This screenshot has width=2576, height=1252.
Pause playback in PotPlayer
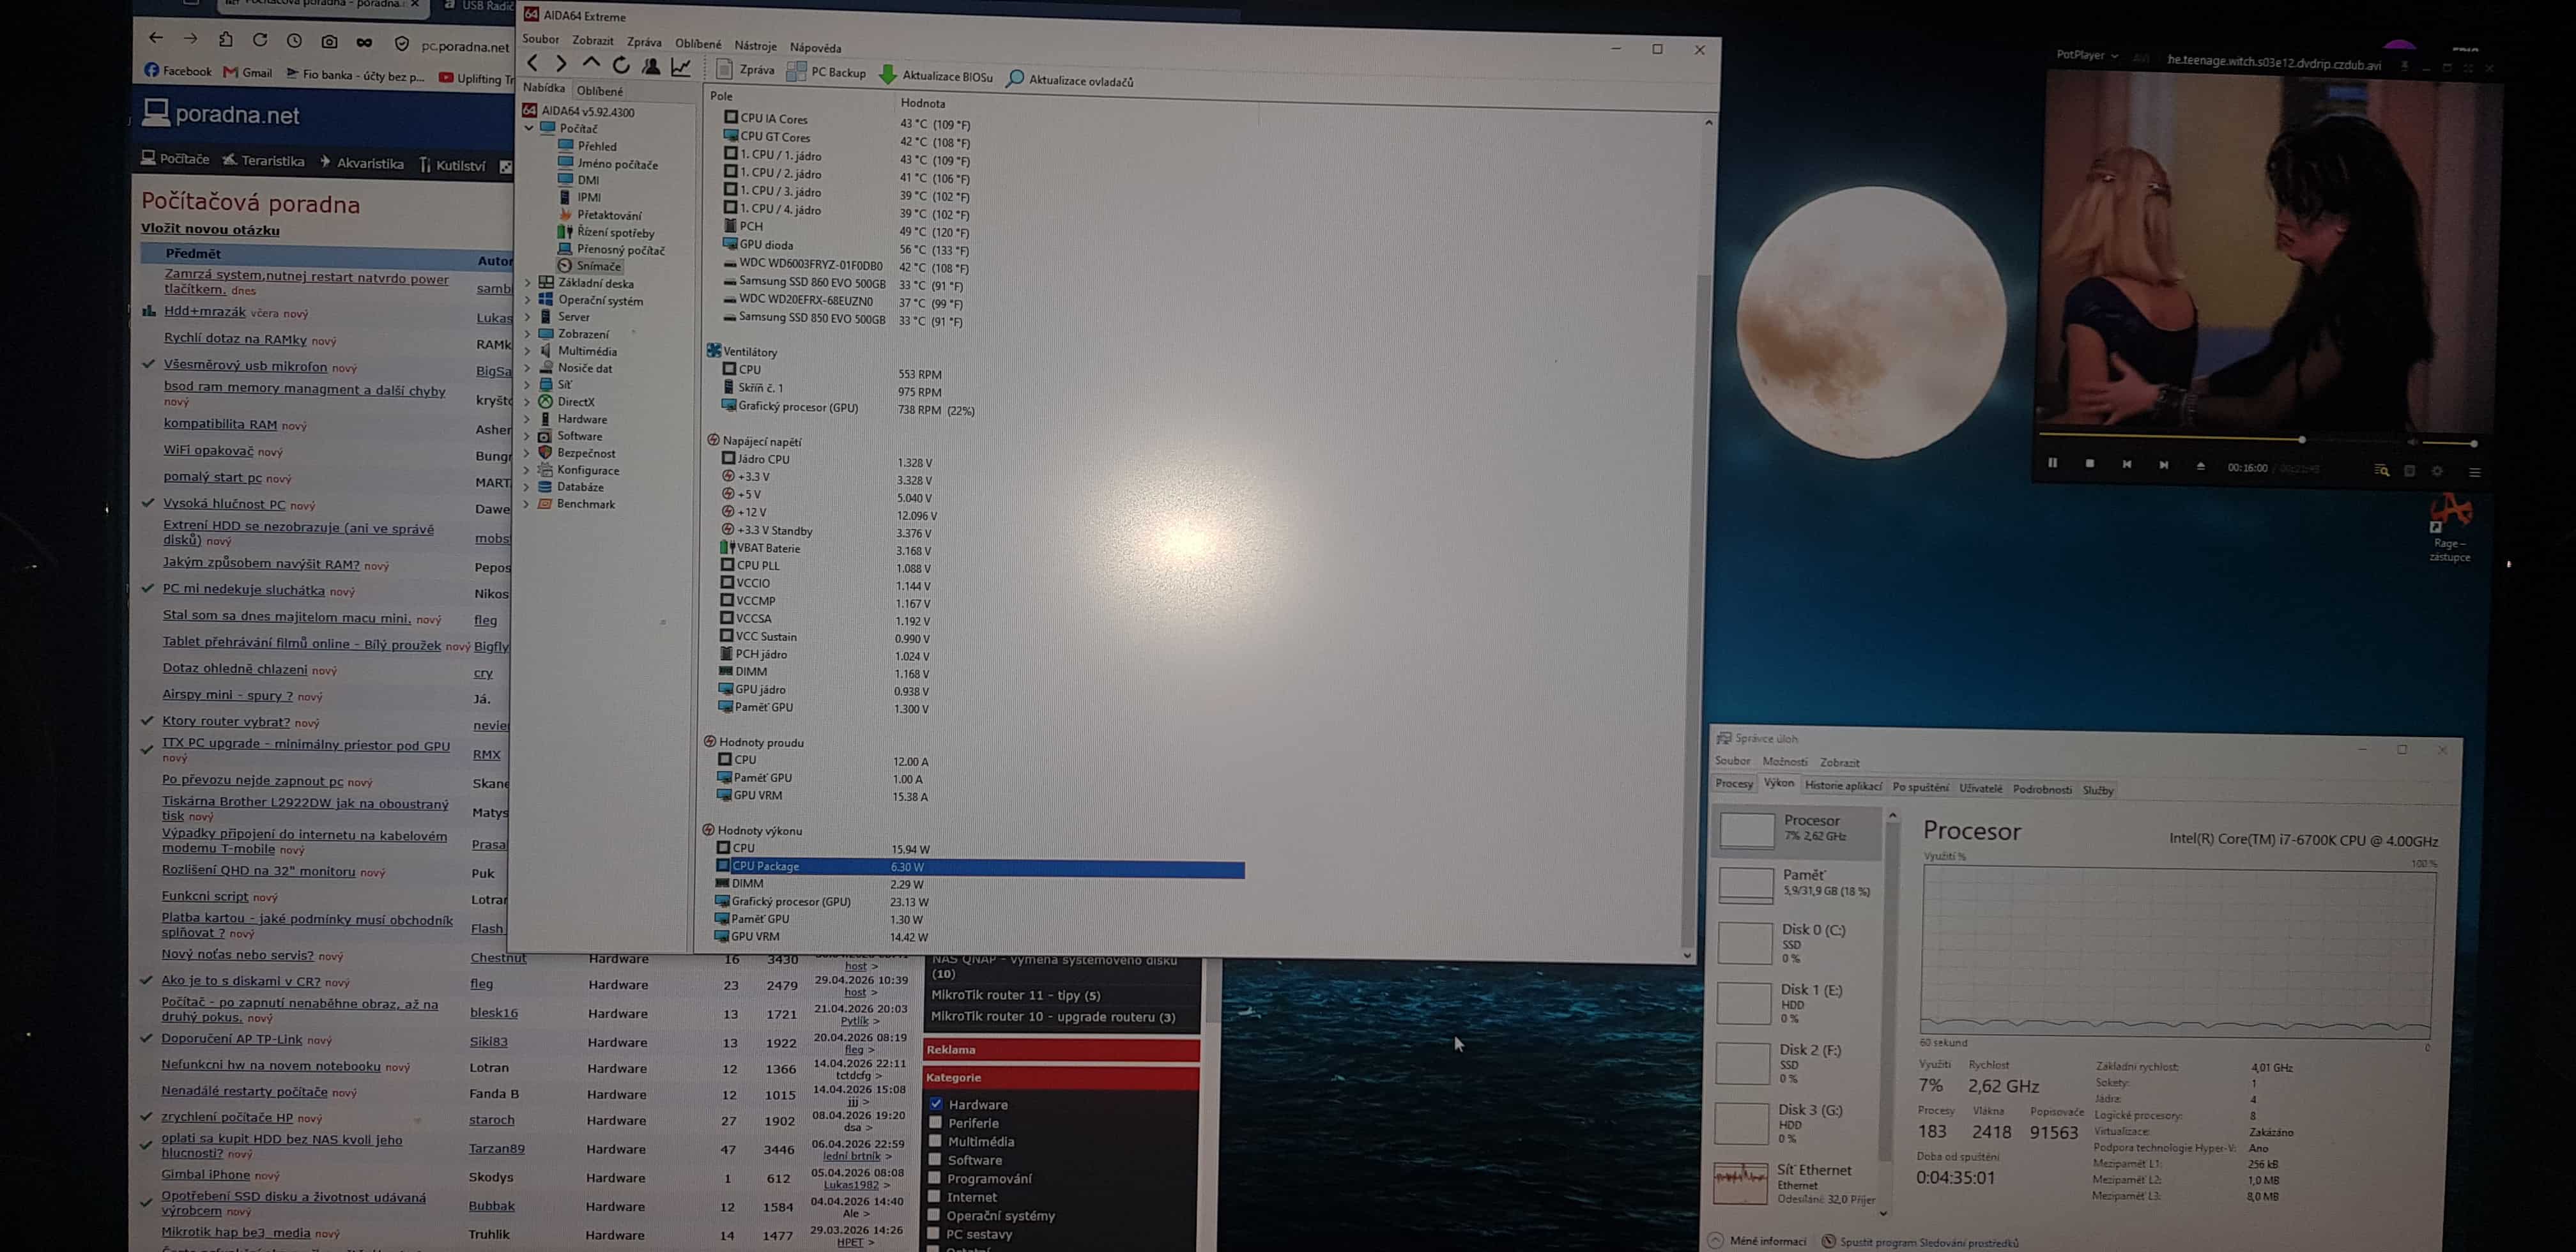tap(2053, 463)
